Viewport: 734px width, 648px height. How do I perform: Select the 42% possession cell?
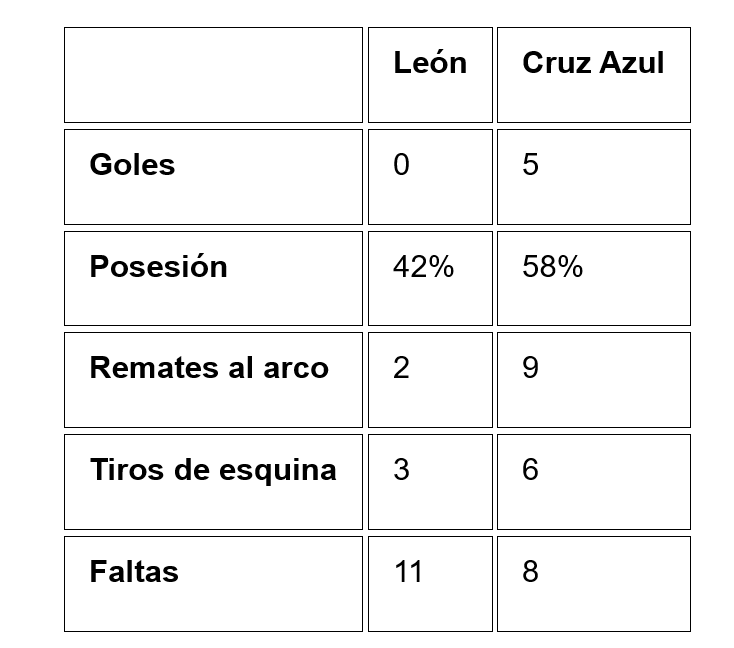coord(430,279)
